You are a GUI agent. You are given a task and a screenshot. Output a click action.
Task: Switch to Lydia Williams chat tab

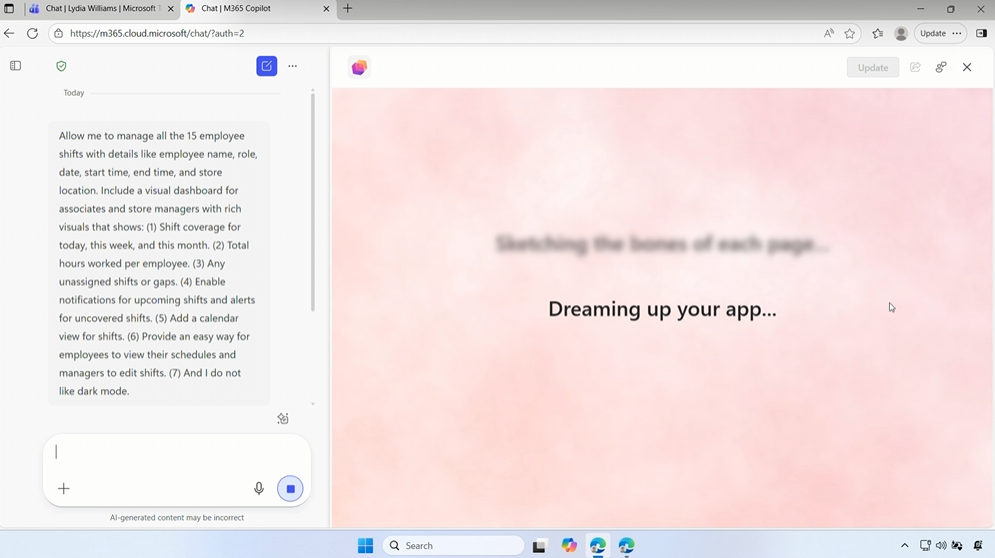click(100, 9)
